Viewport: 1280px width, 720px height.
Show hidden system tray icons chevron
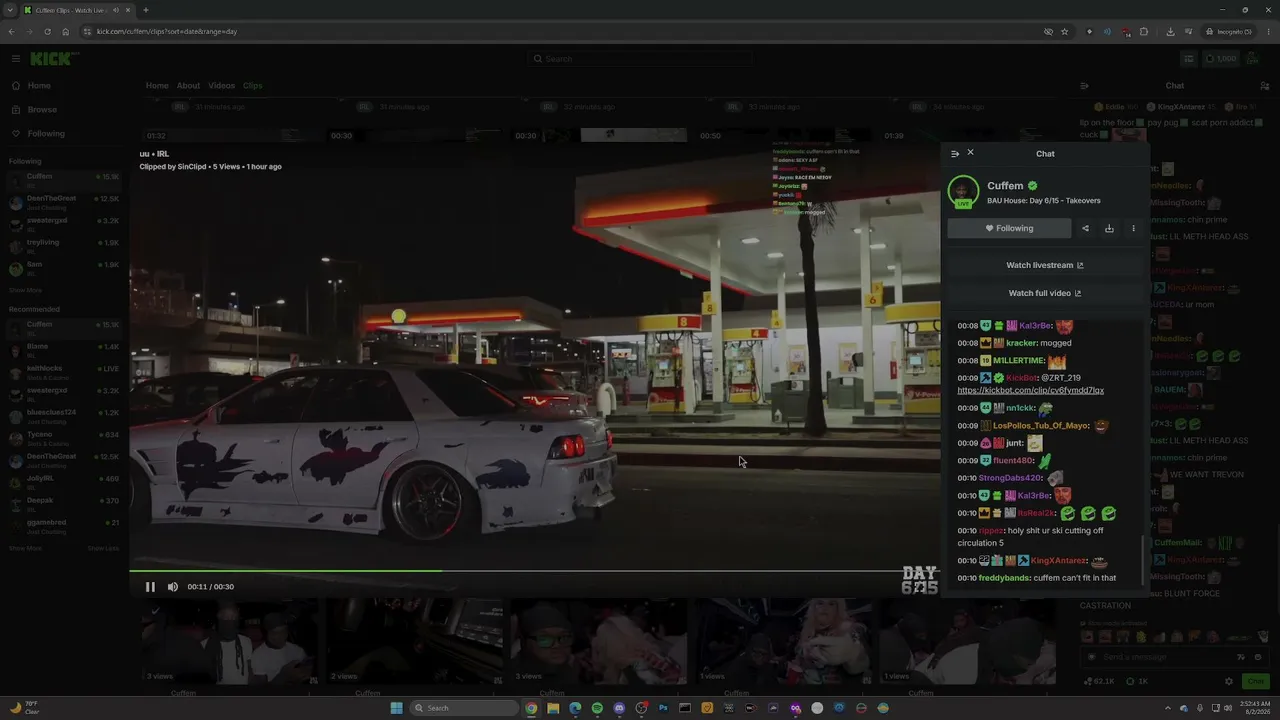(x=1169, y=708)
